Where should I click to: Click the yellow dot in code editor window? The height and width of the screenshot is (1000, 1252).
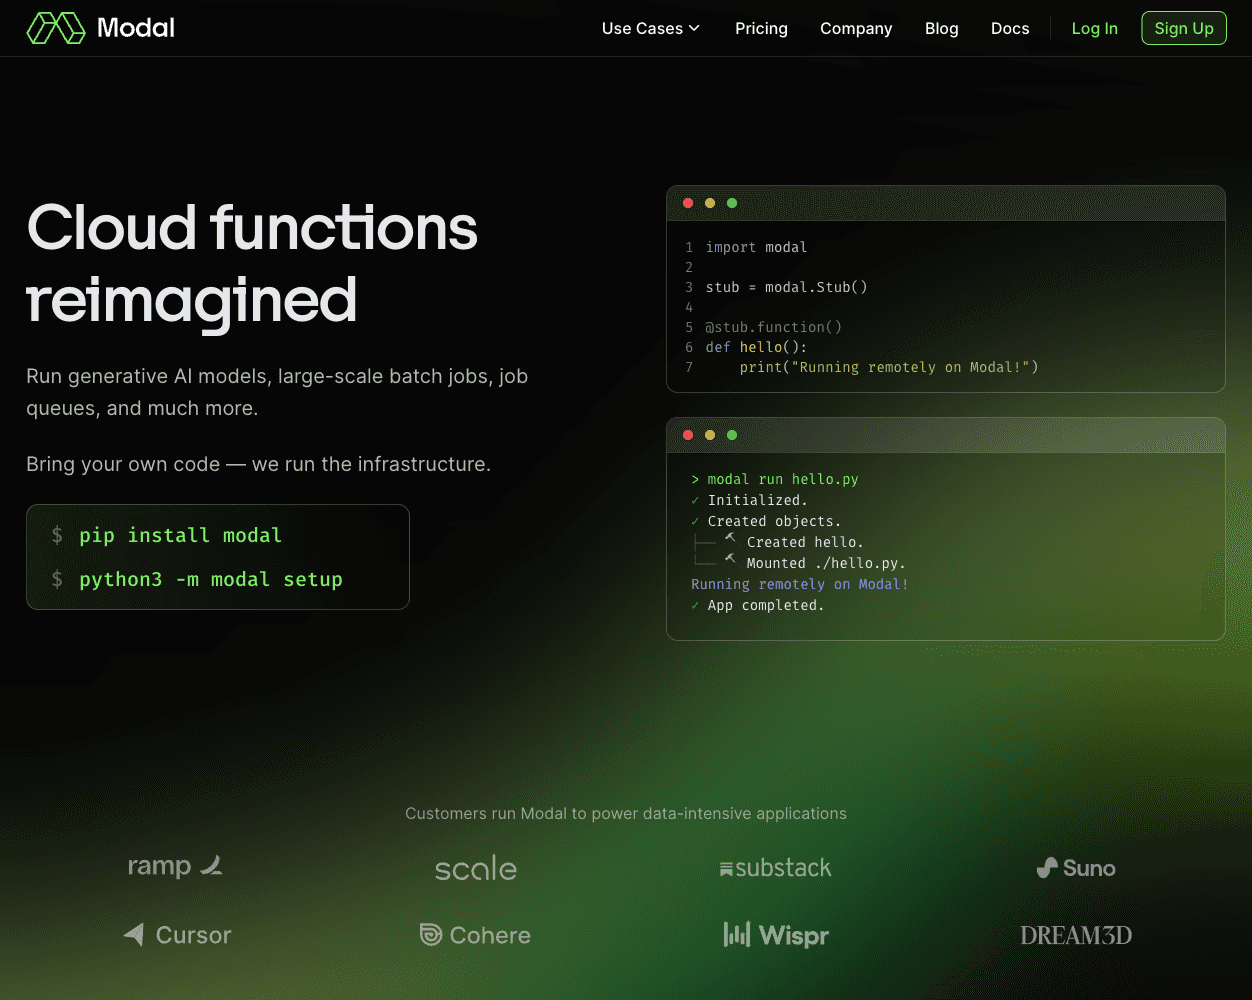[710, 203]
